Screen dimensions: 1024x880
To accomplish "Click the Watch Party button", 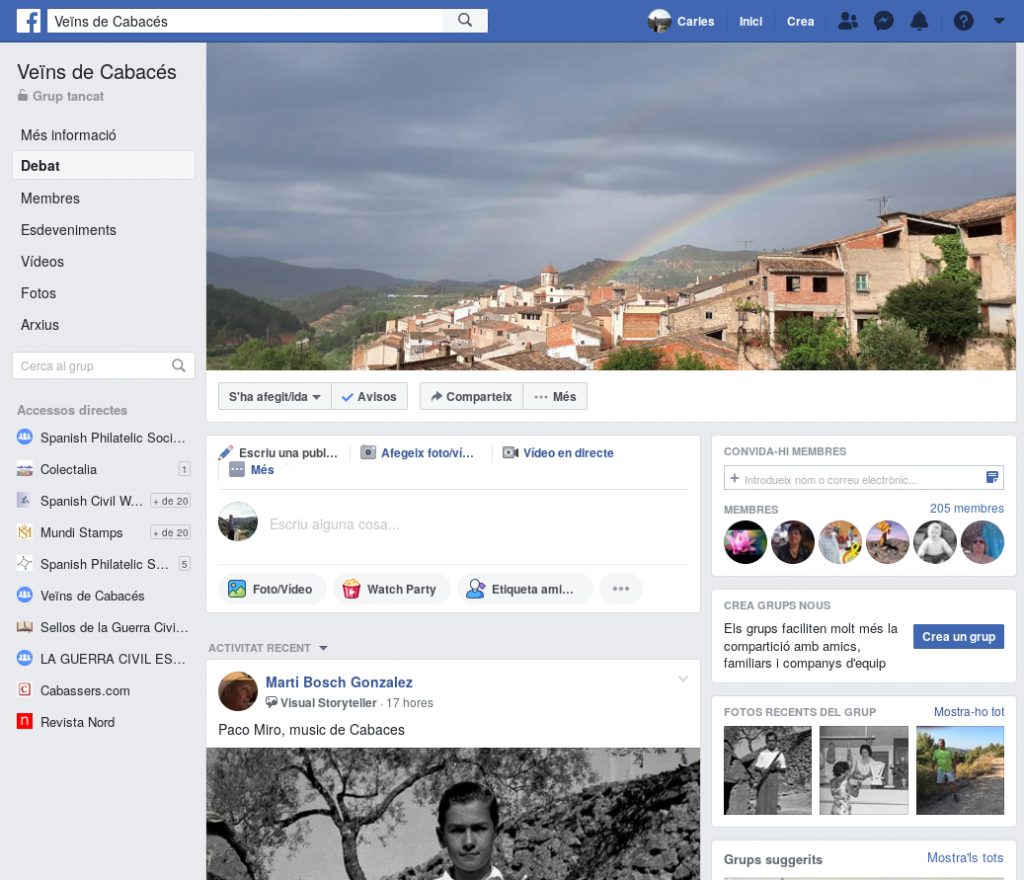I will coord(391,589).
